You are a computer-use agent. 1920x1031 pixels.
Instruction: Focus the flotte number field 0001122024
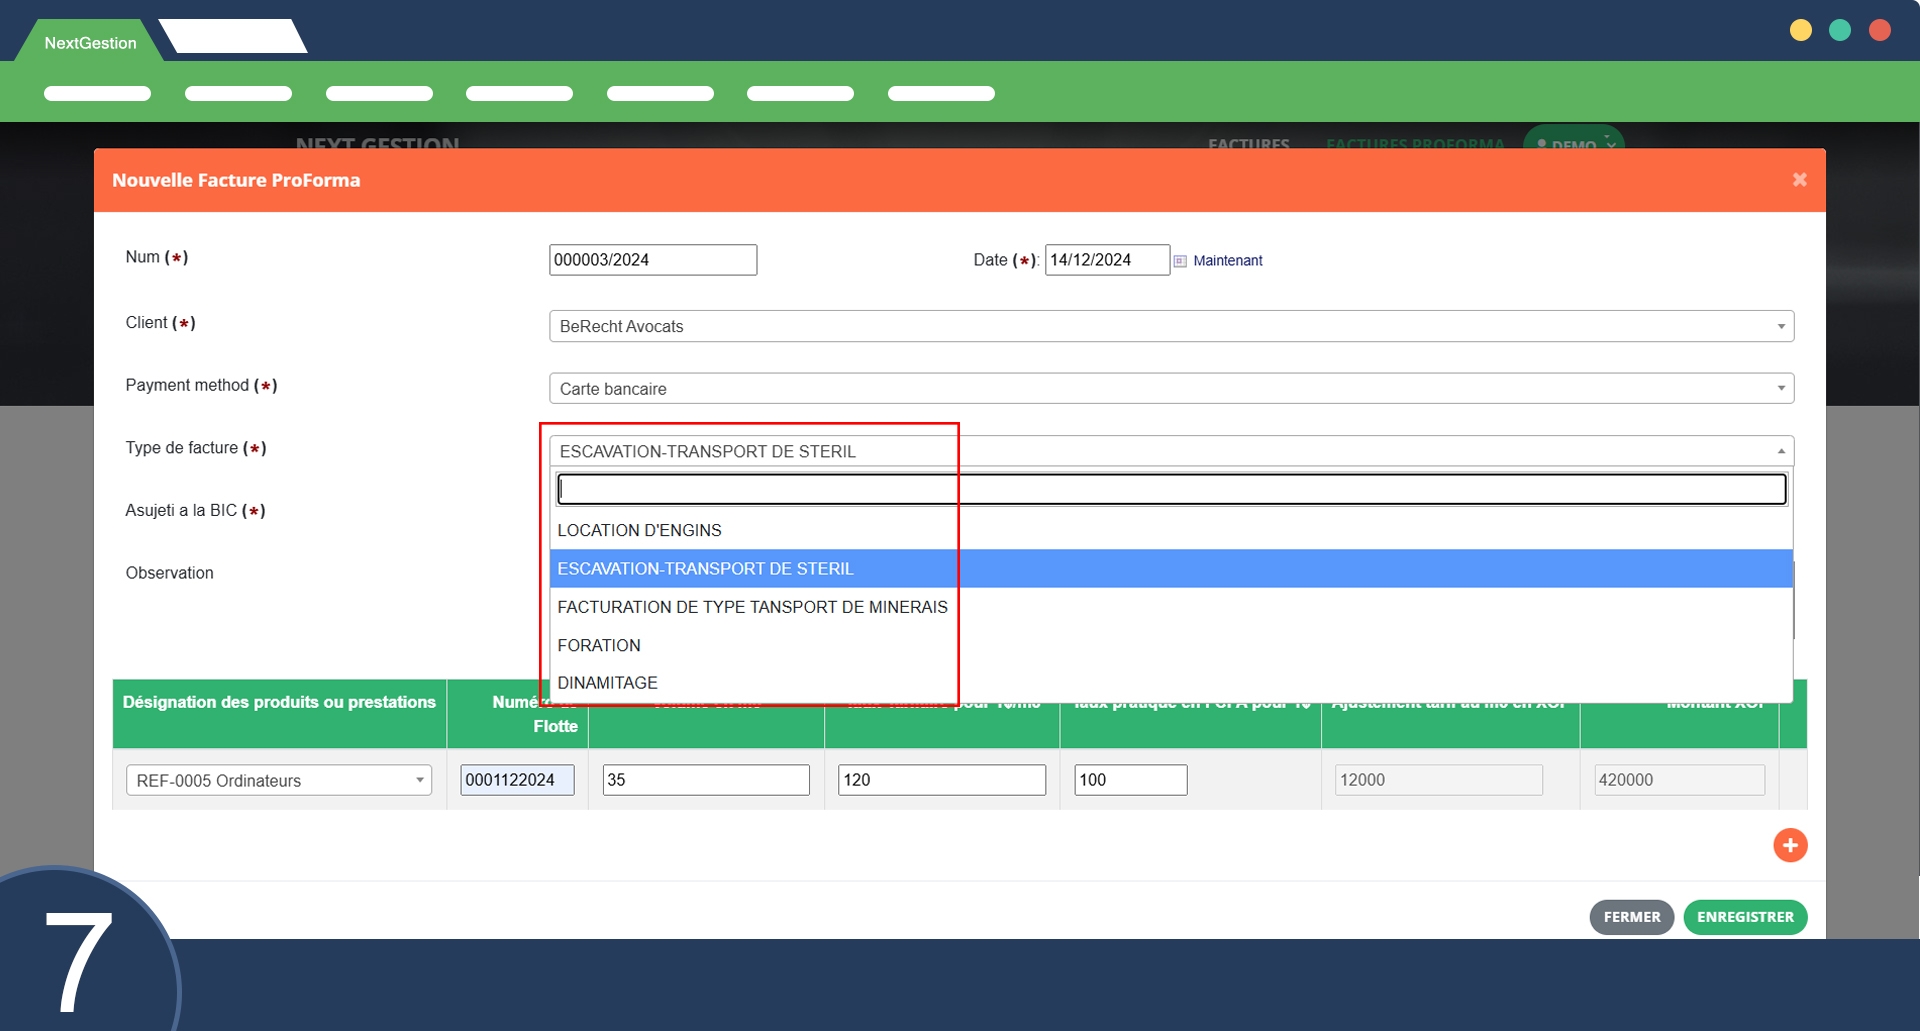click(517, 780)
